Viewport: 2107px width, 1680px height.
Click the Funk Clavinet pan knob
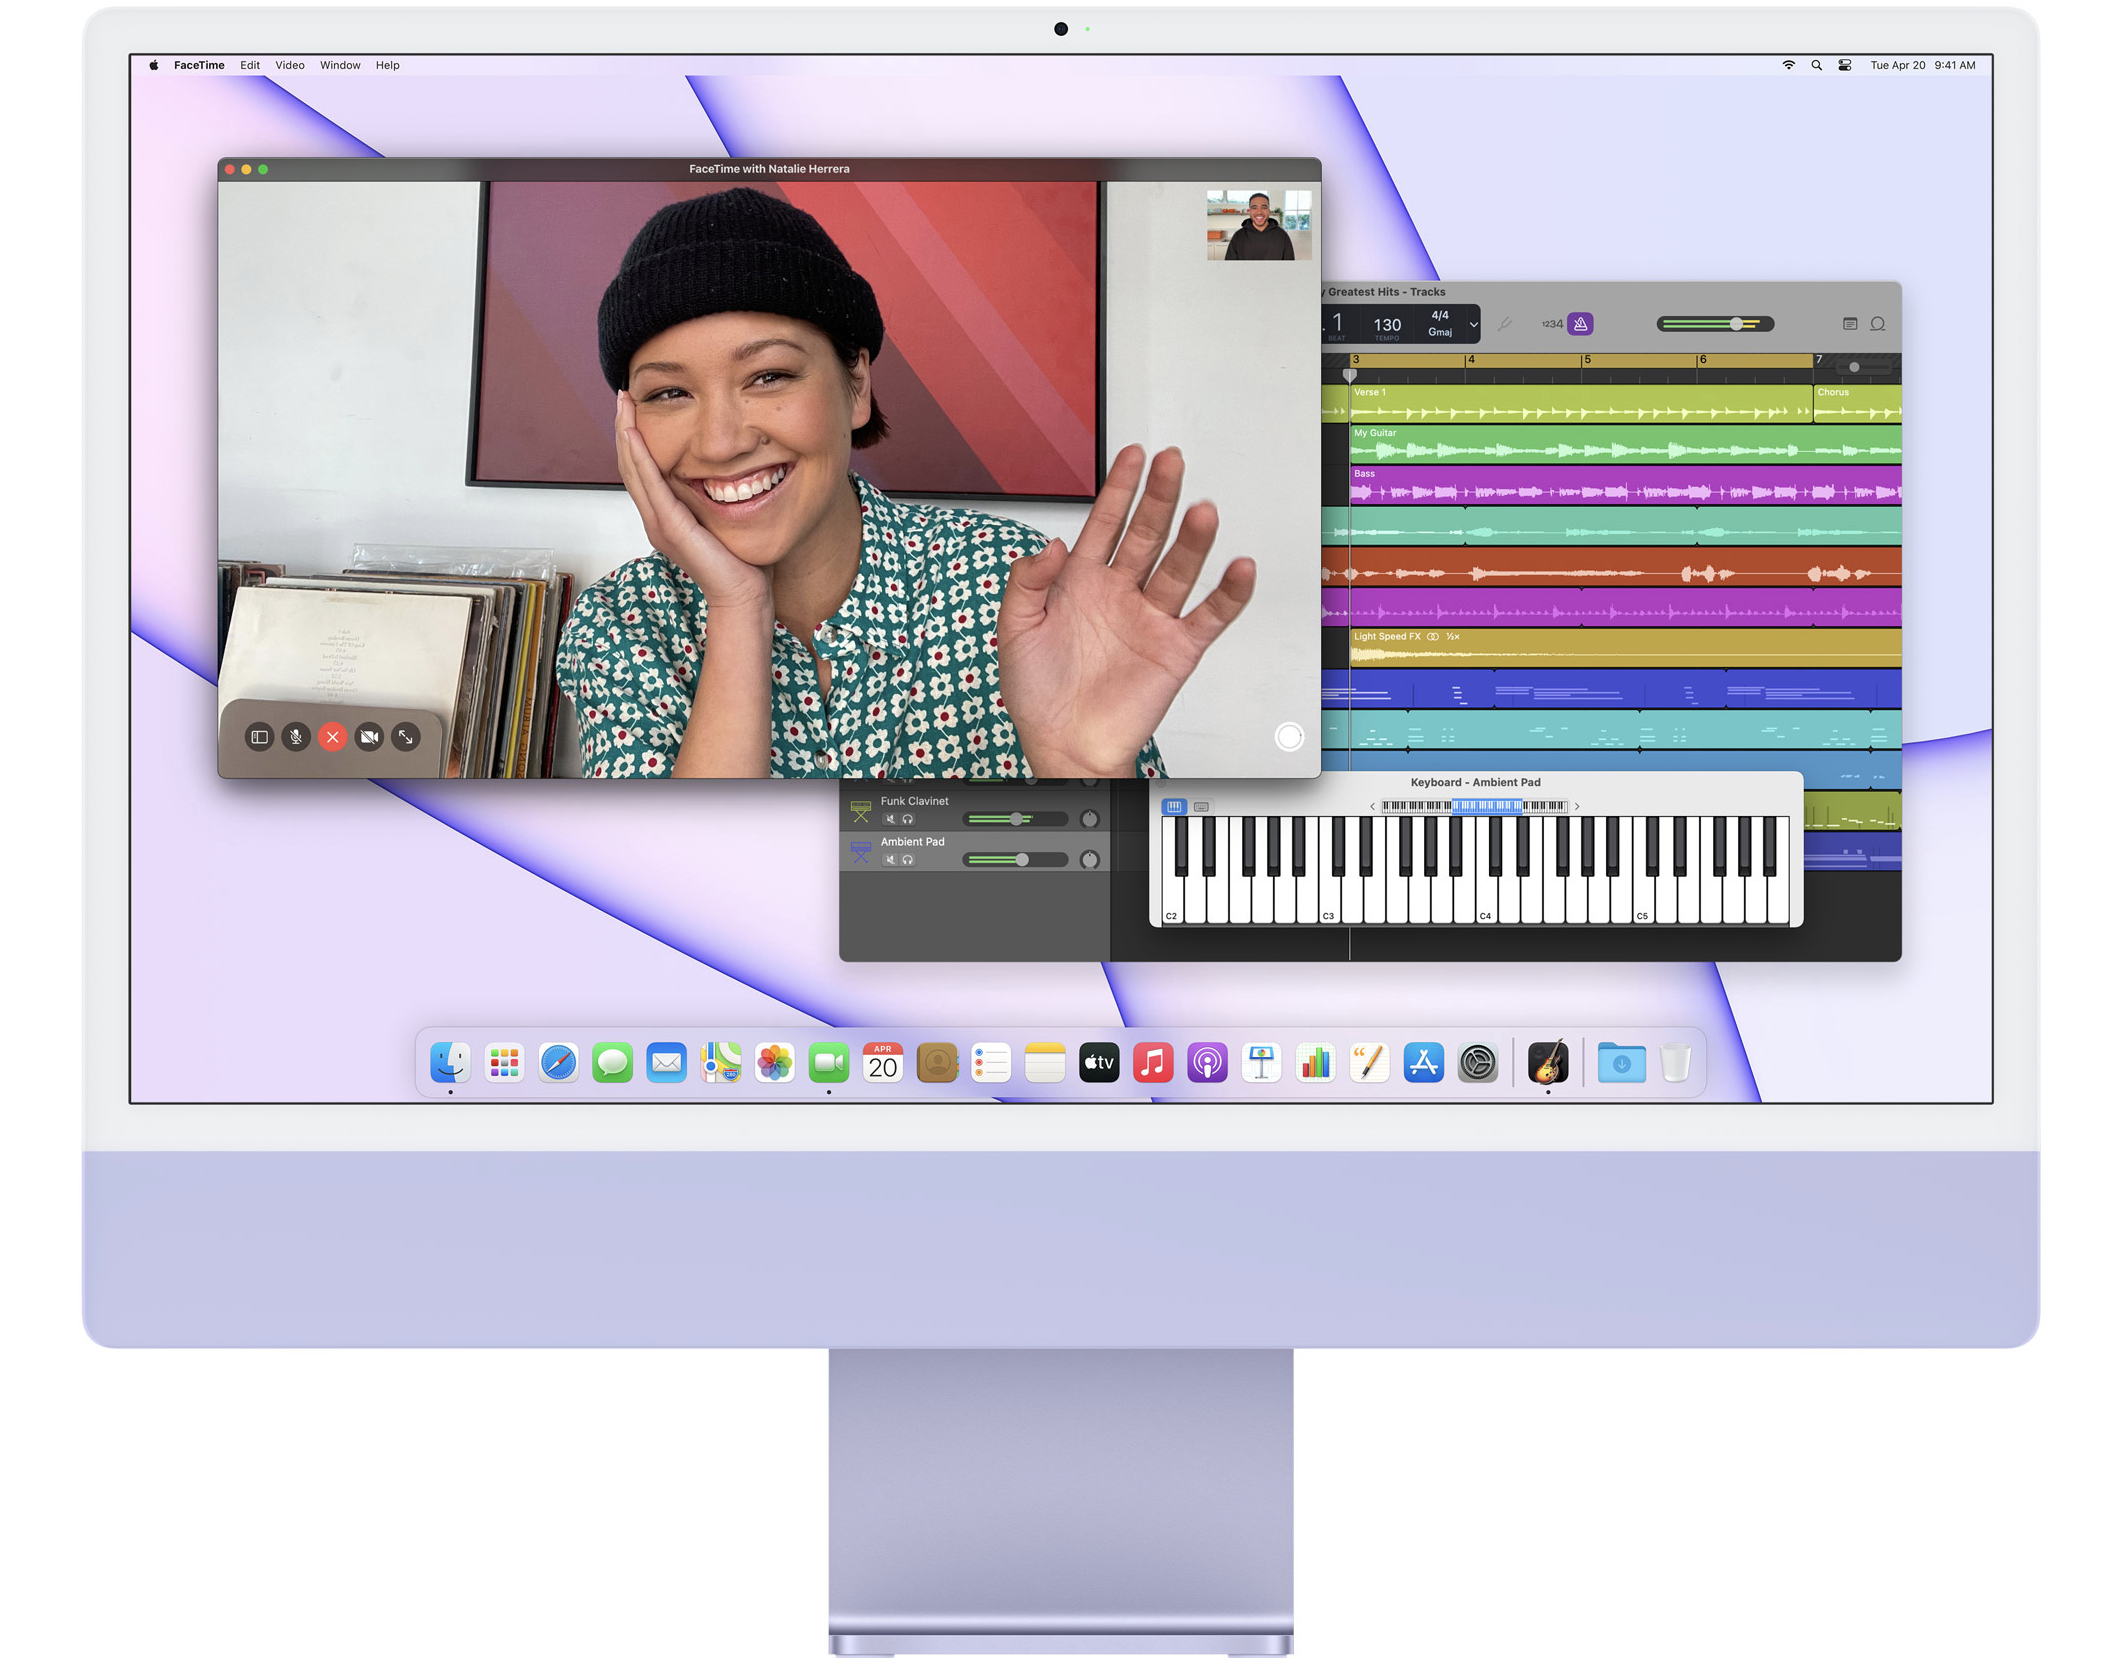coord(1089,820)
